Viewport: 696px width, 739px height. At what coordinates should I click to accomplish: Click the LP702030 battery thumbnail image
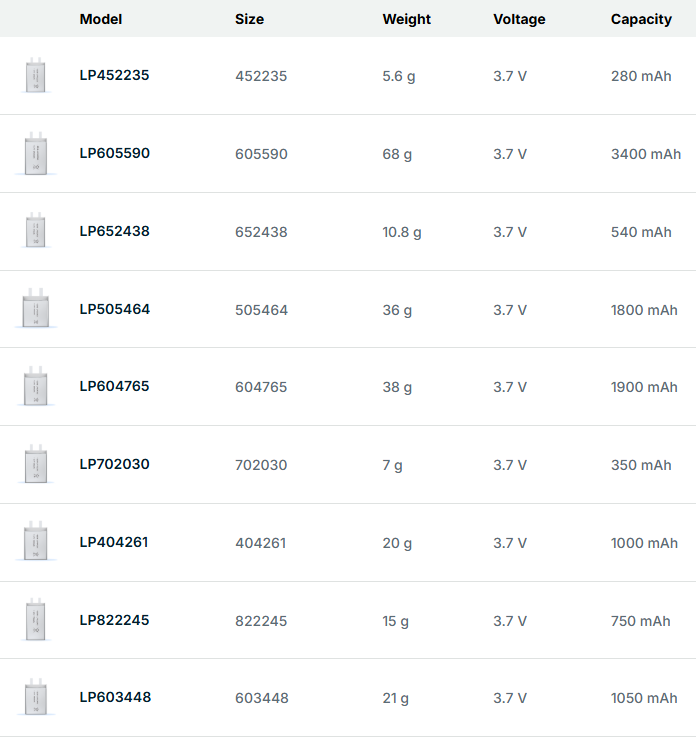[36, 465]
